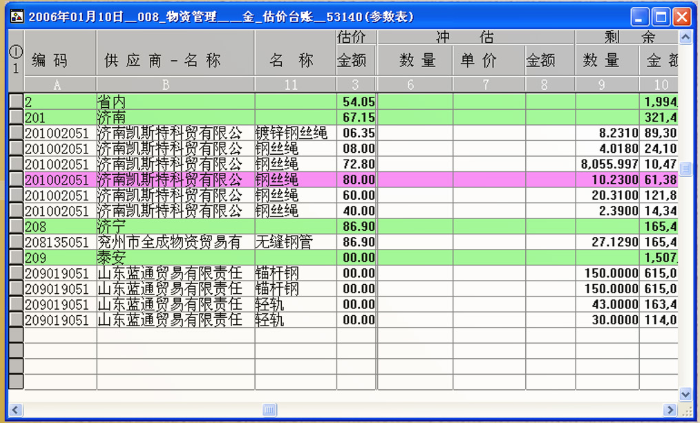Viewport: 700px width, 423px height.
Task: Click the horizontal scrollbar thumb
Action: point(269,410)
